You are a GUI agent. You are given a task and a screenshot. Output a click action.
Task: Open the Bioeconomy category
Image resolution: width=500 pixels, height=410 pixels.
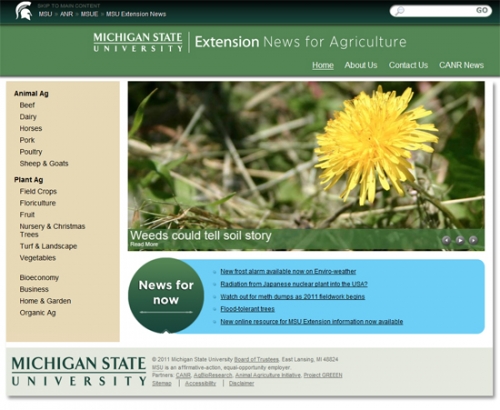pyautogui.click(x=39, y=277)
